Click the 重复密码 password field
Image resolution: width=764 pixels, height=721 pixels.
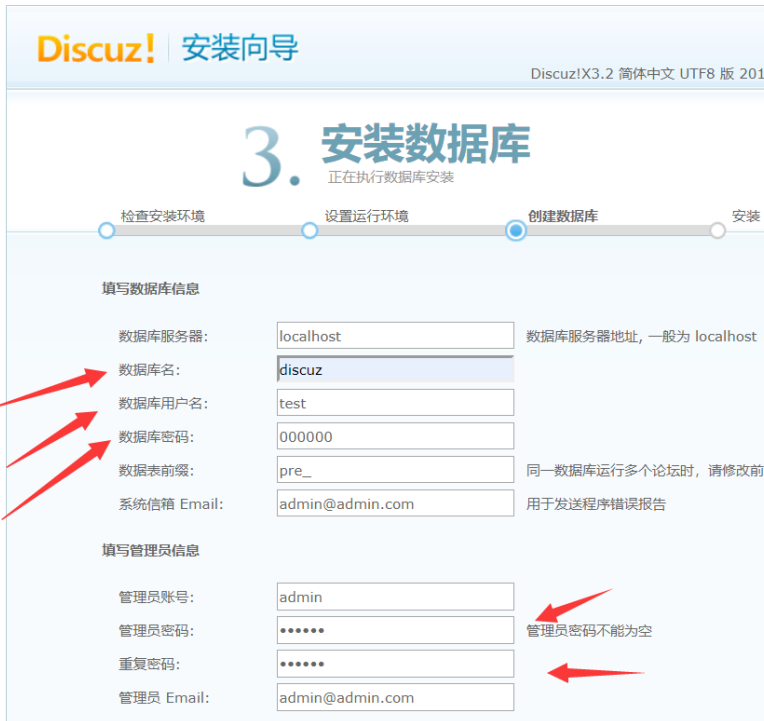tap(395, 664)
